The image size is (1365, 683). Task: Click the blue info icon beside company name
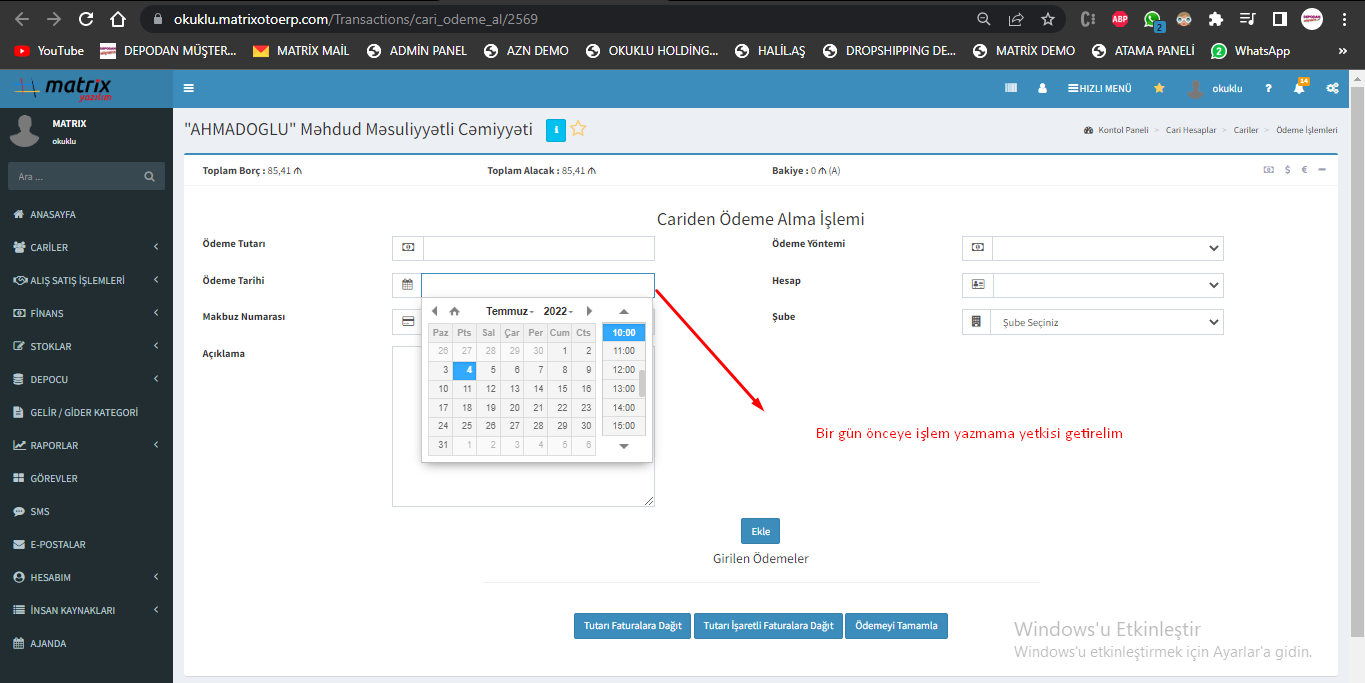click(x=556, y=129)
